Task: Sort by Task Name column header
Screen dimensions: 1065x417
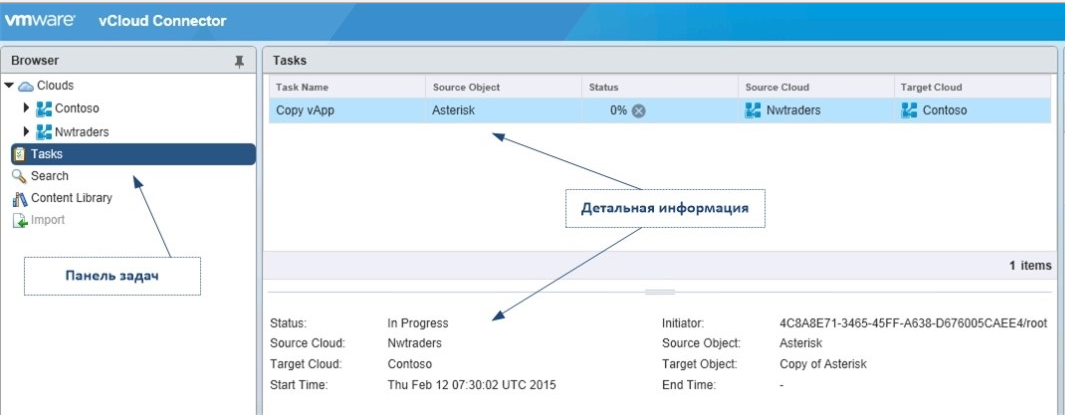Action: pyautogui.click(x=347, y=87)
